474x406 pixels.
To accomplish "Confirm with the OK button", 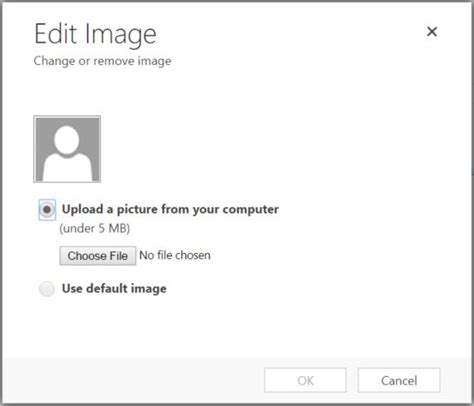I will (x=305, y=380).
